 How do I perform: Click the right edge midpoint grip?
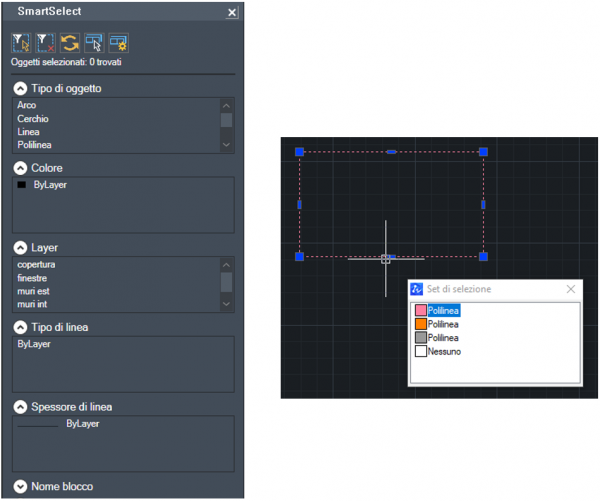484,205
